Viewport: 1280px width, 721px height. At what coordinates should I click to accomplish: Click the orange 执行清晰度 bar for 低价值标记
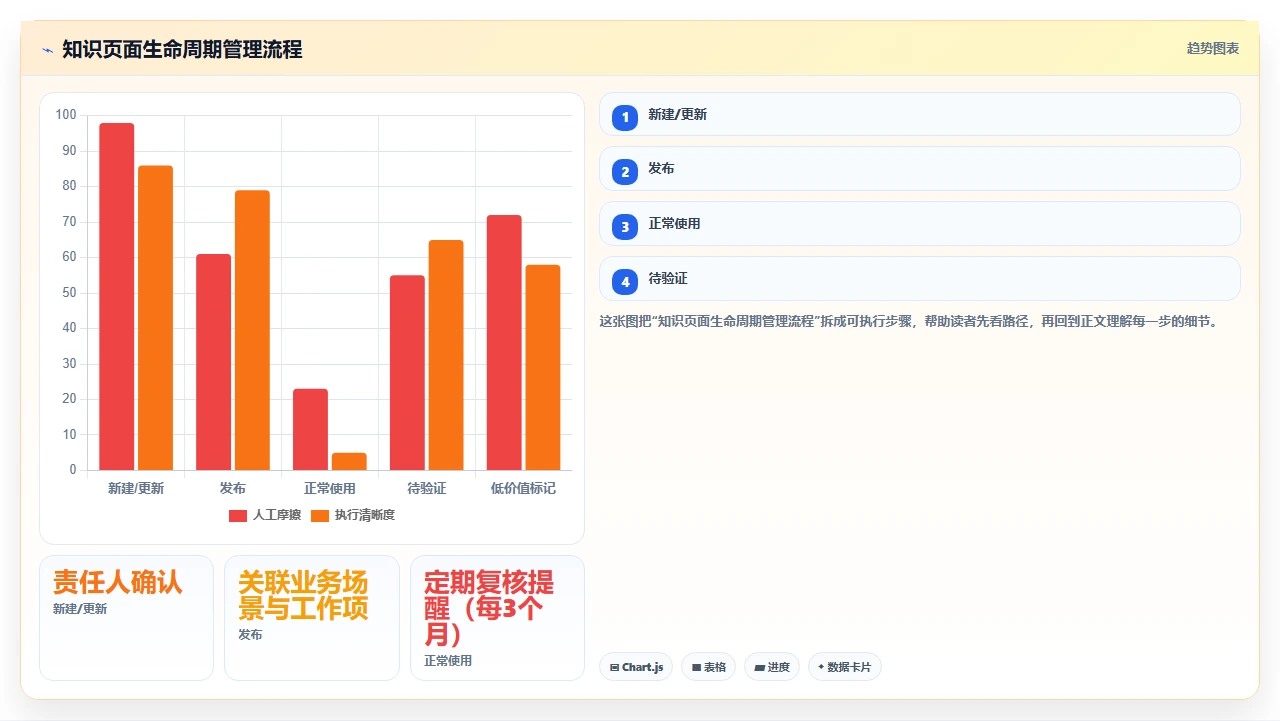coord(543,367)
